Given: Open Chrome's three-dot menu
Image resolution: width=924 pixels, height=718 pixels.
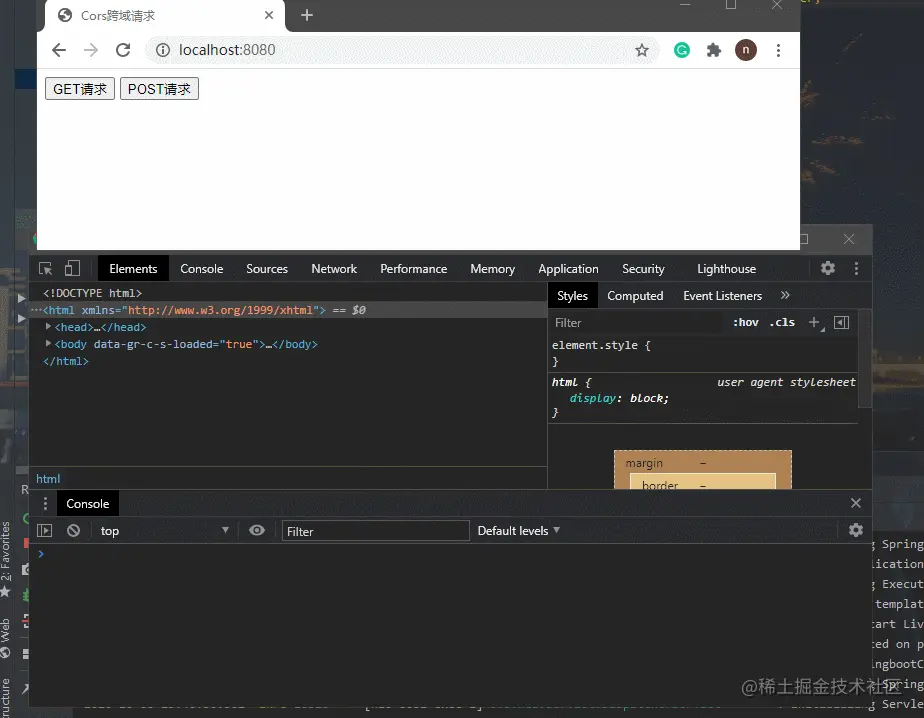Looking at the screenshot, I should (x=778, y=50).
